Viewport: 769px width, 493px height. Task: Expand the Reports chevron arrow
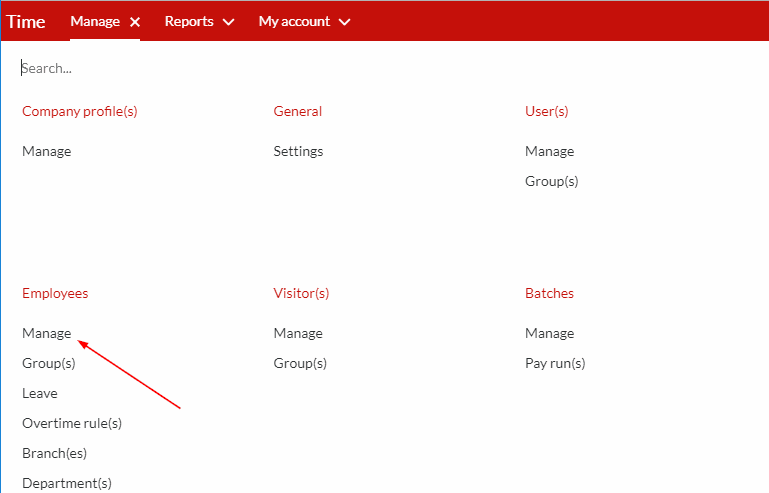[229, 22]
